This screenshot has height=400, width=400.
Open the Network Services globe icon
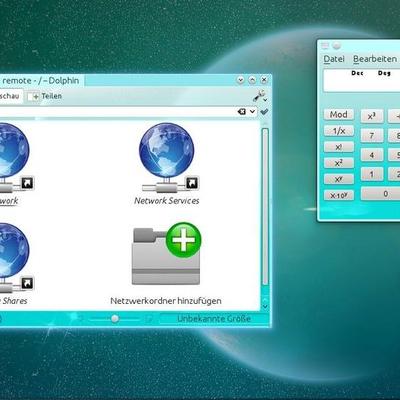(x=167, y=158)
